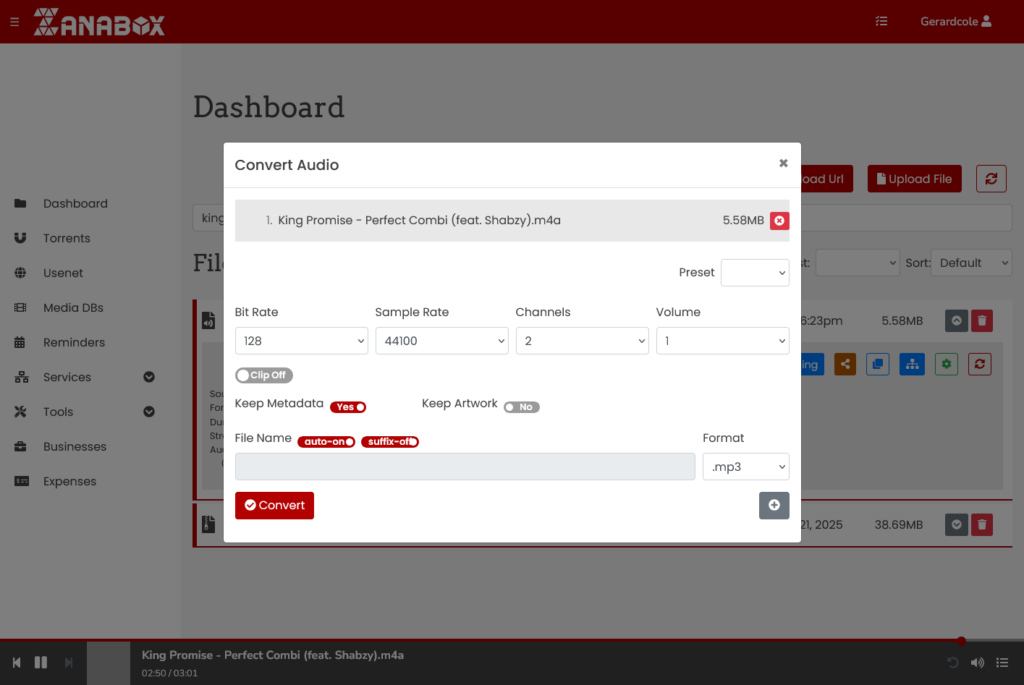Toggle the Clip Off switch

[264, 375]
